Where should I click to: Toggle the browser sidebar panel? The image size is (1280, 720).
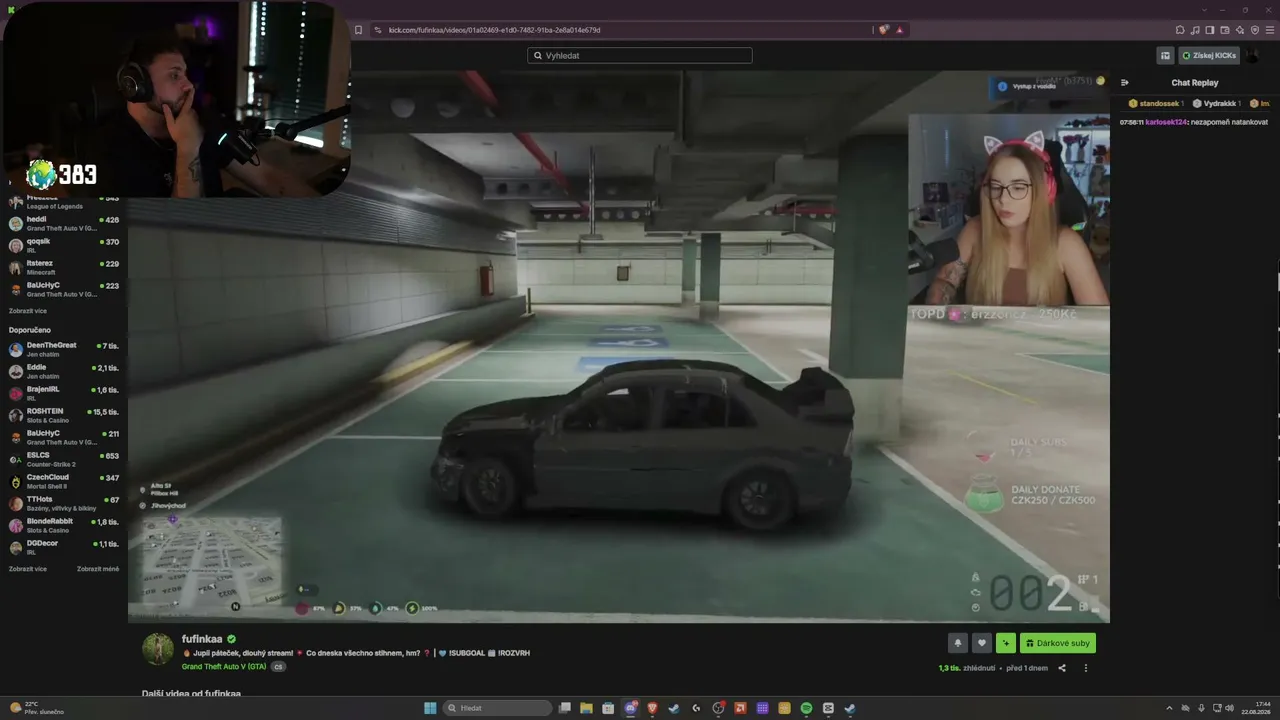tap(1210, 30)
